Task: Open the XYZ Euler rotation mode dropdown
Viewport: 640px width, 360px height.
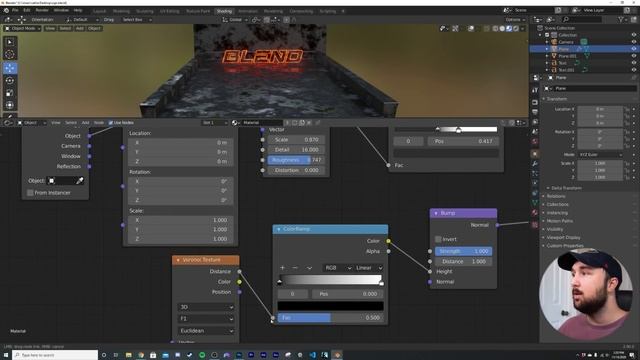Action: pyautogui.click(x=600, y=155)
